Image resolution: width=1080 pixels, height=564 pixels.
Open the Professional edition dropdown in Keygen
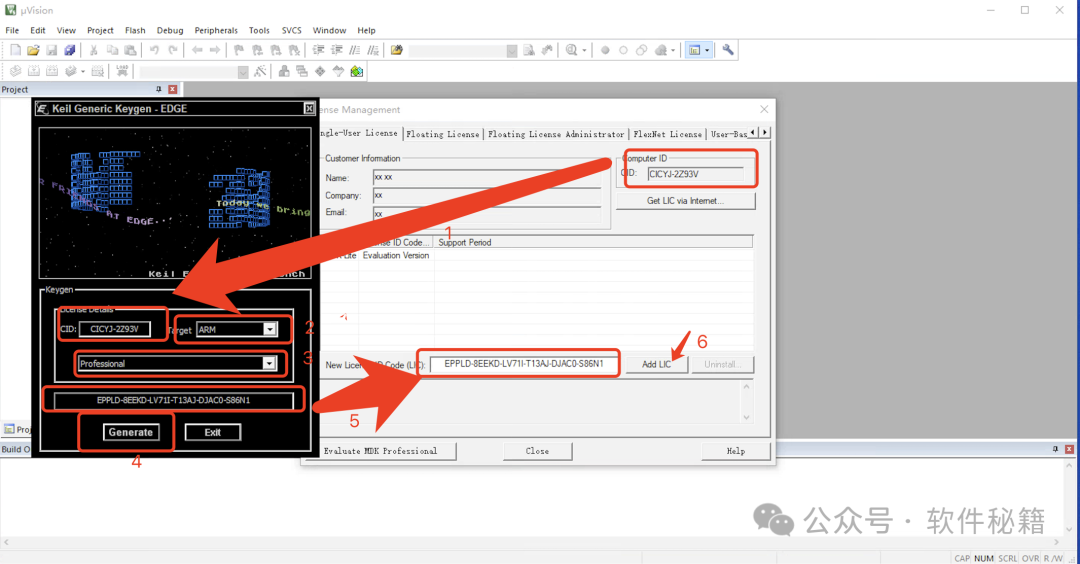pyautogui.click(x=269, y=363)
